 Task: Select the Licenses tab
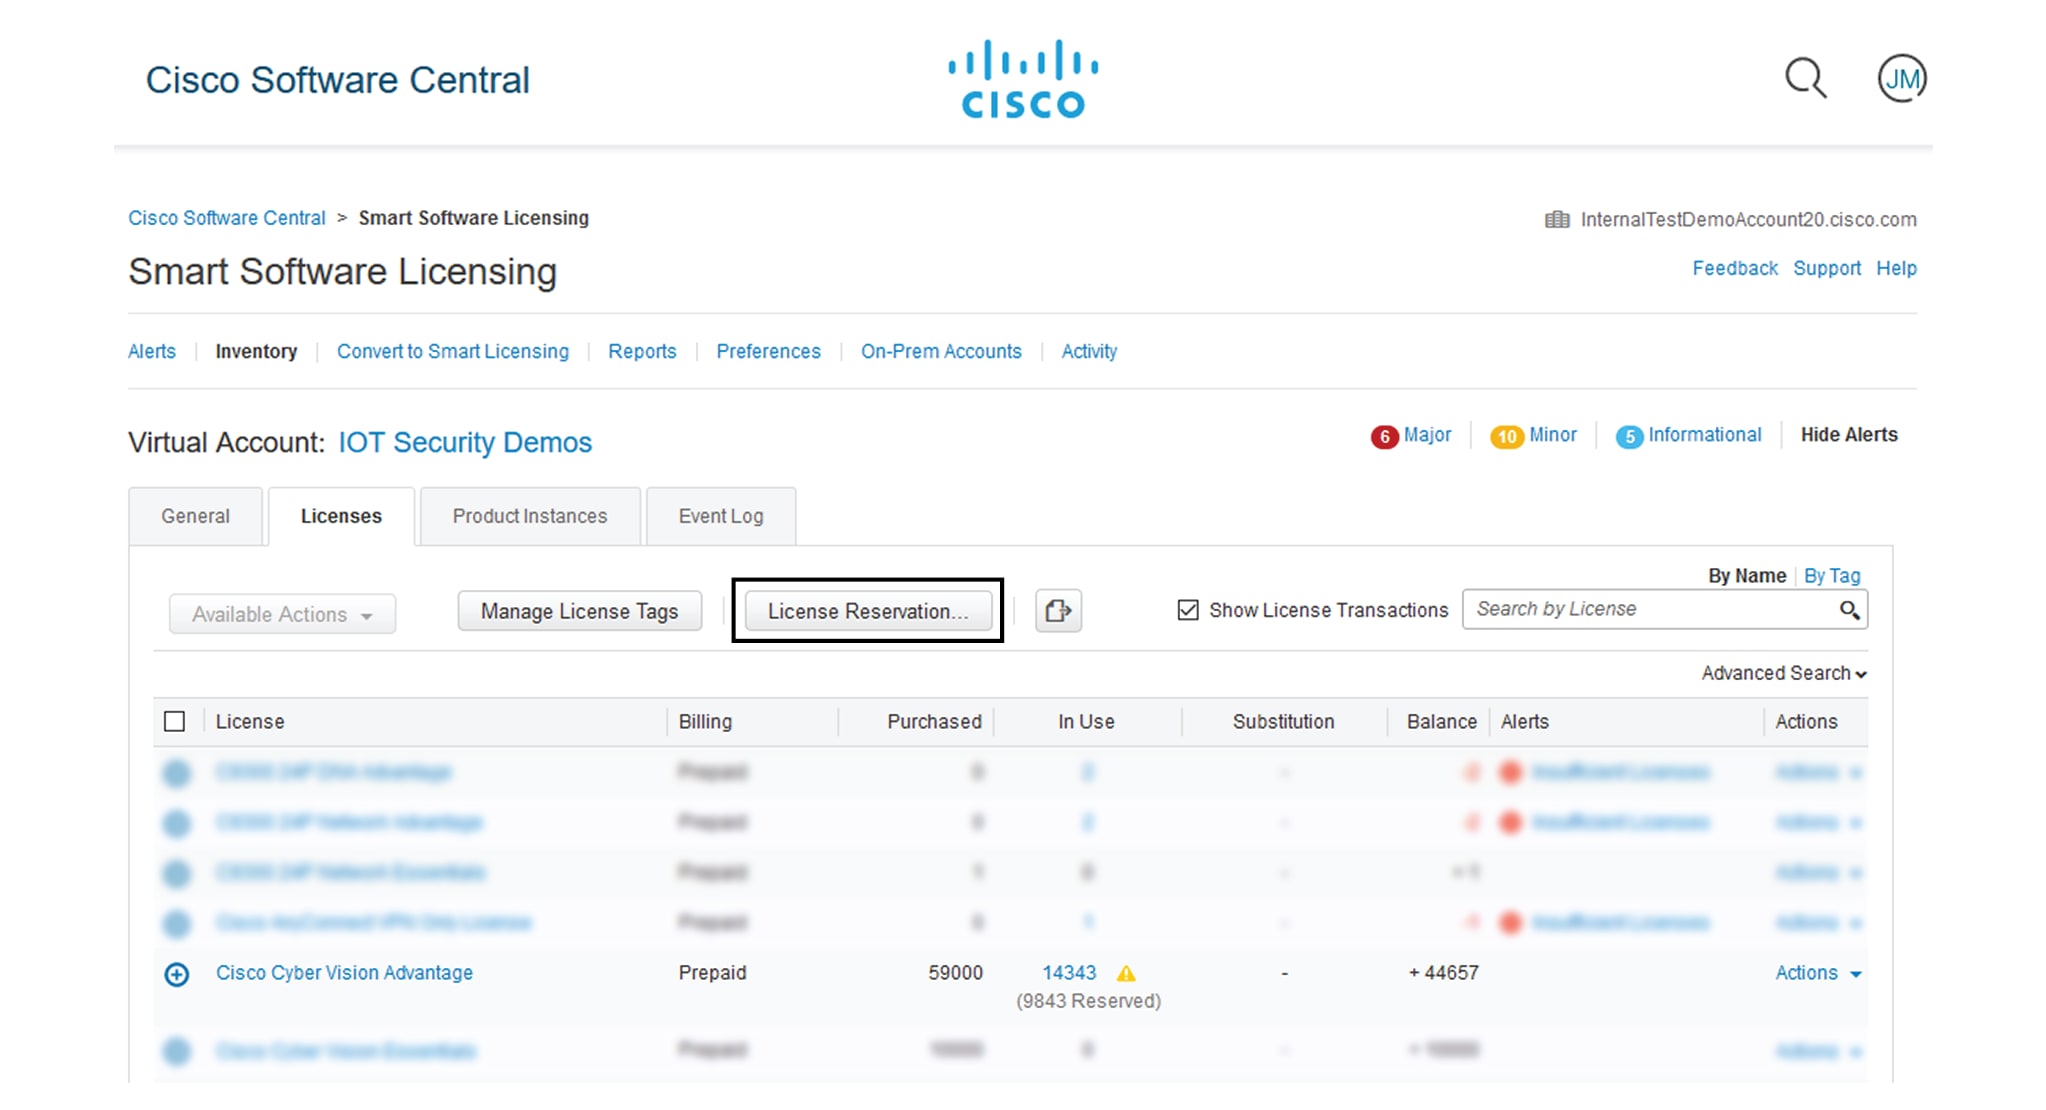[x=341, y=516]
